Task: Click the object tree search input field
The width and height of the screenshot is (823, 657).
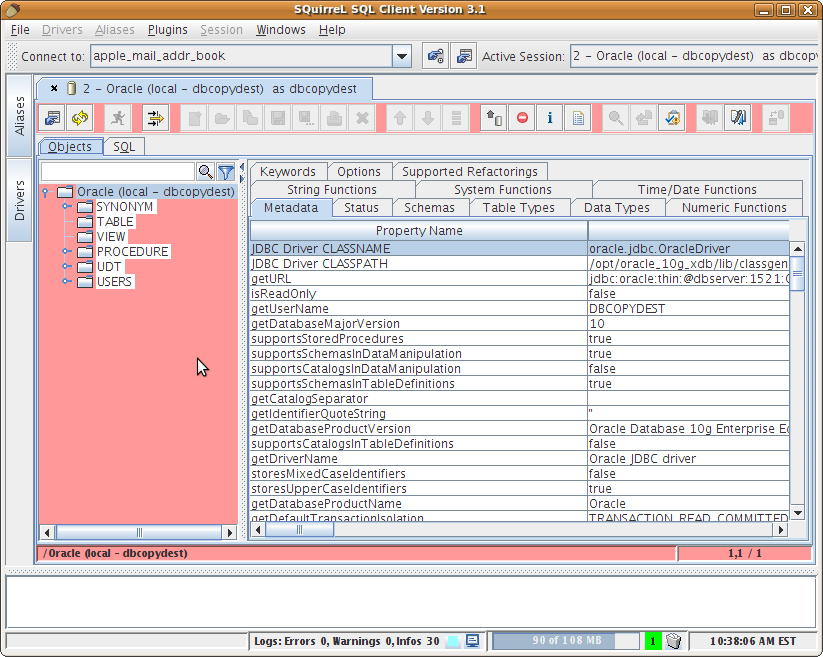Action: [117, 172]
